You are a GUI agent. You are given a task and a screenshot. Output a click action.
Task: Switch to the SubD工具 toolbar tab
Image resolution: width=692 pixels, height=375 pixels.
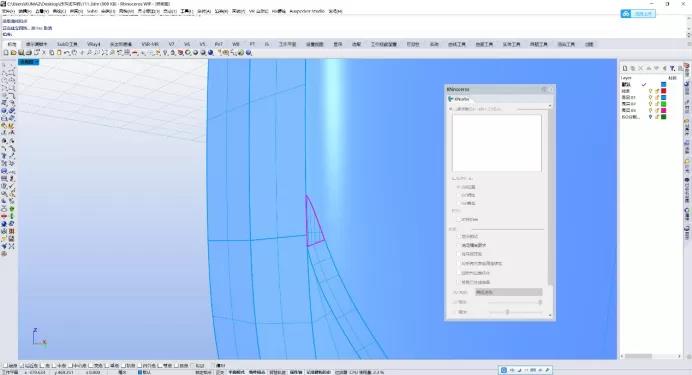[x=67, y=44]
